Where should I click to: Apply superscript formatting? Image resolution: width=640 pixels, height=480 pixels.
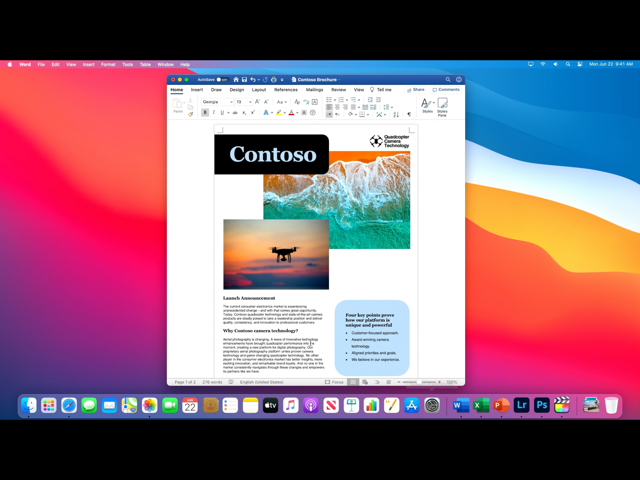click(x=253, y=113)
